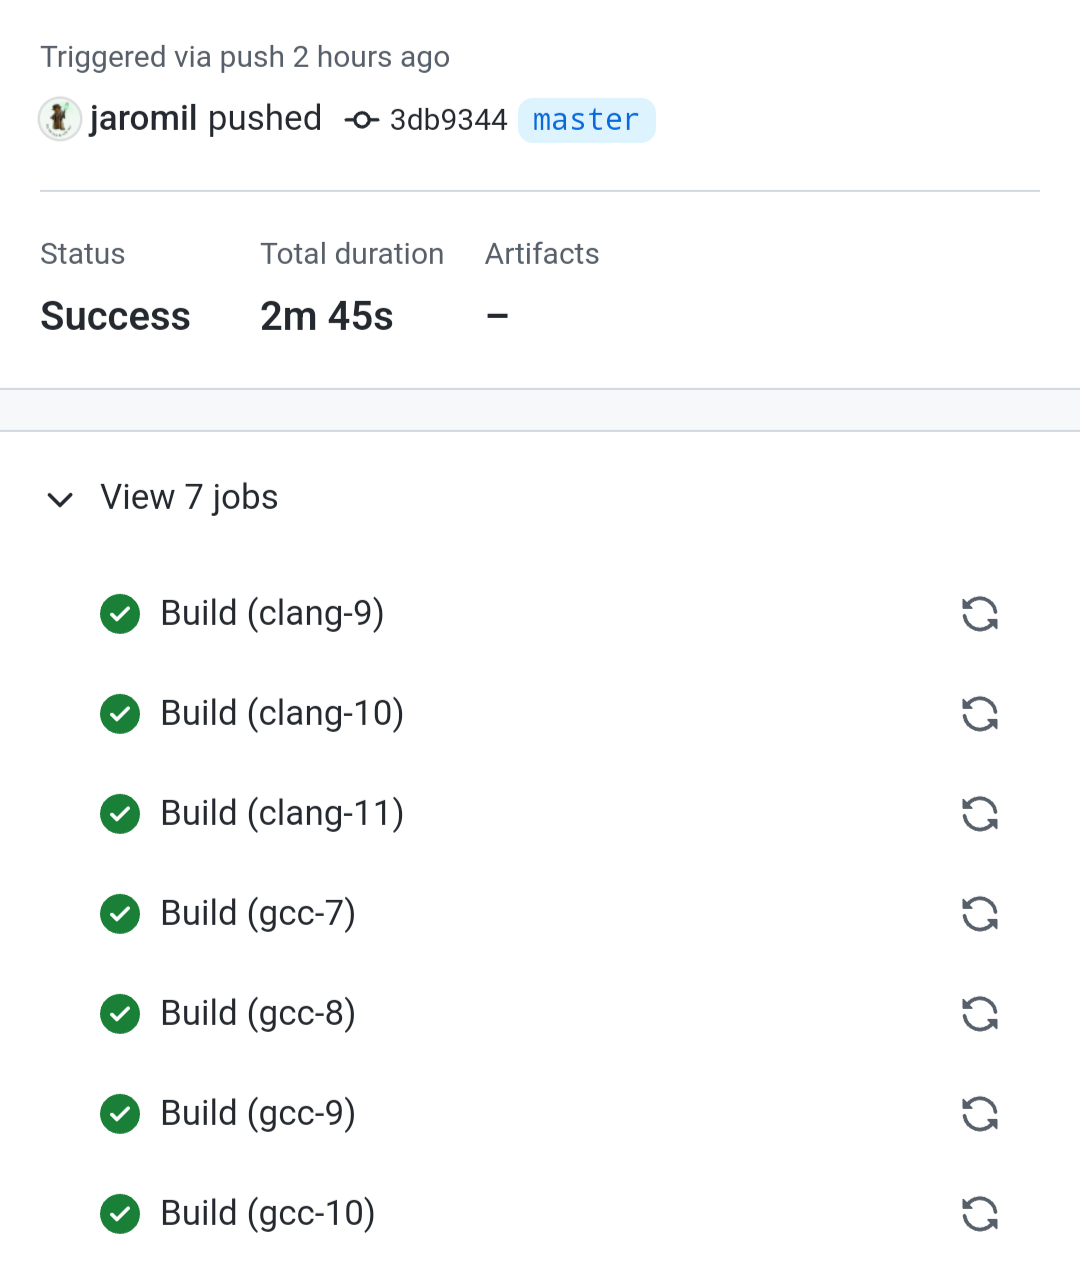The image size is (1080, 1288).
Task: Re-run the Build (gcc-7) job
Action: pos(979,914)
